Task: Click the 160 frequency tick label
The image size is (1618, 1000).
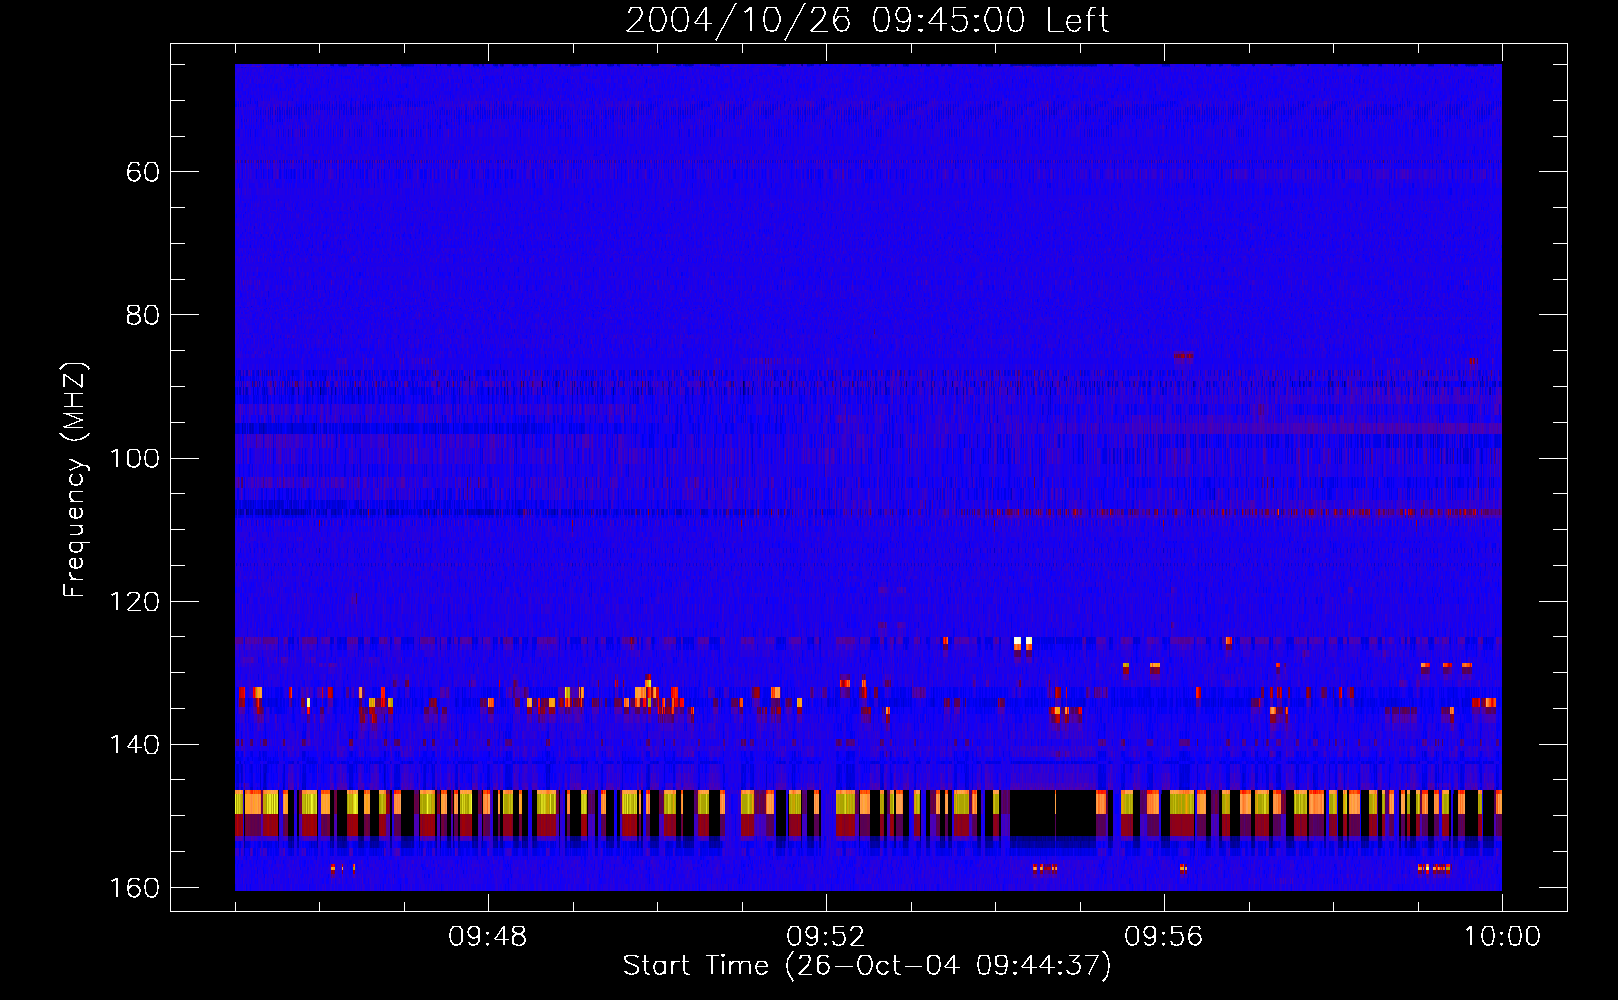Action: 133,888
